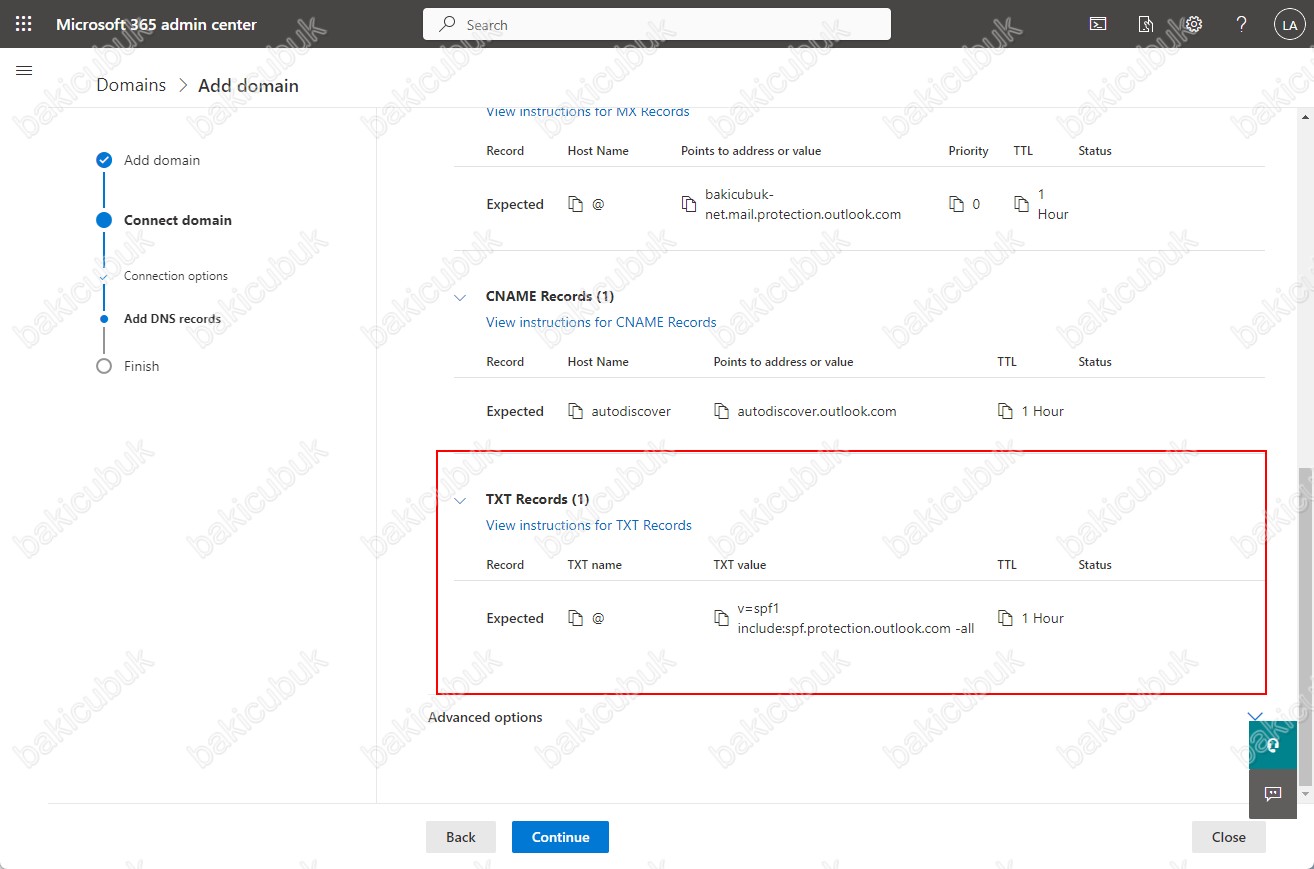Click the Close button
The width and height of the screenshot is (1314, 869).
point(1228,837)
